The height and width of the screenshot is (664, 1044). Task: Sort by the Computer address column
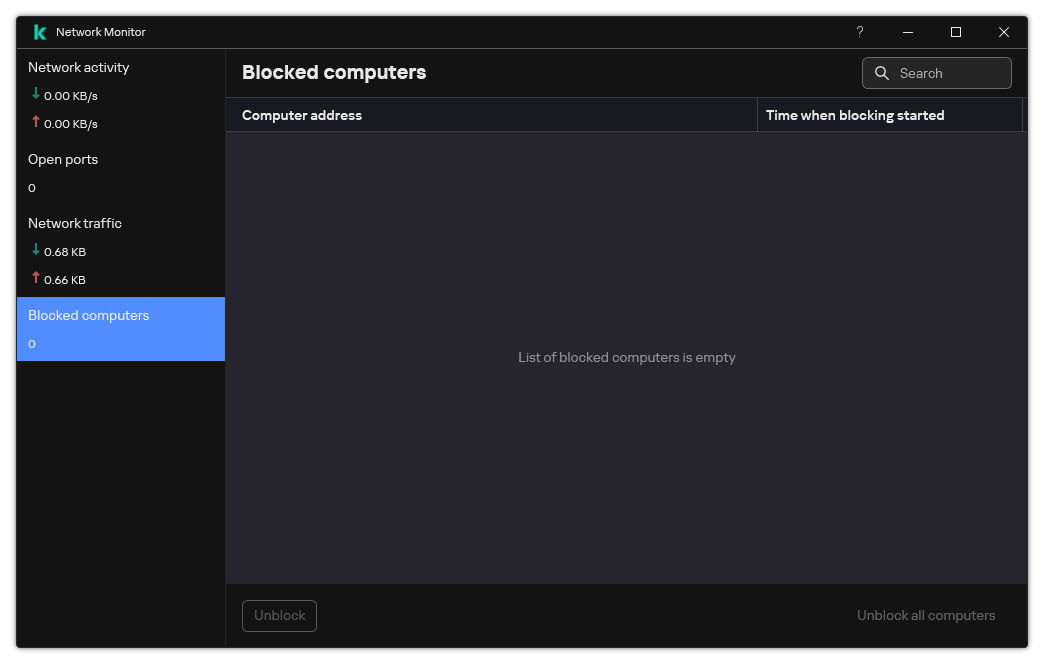click(x=301, y=115)
